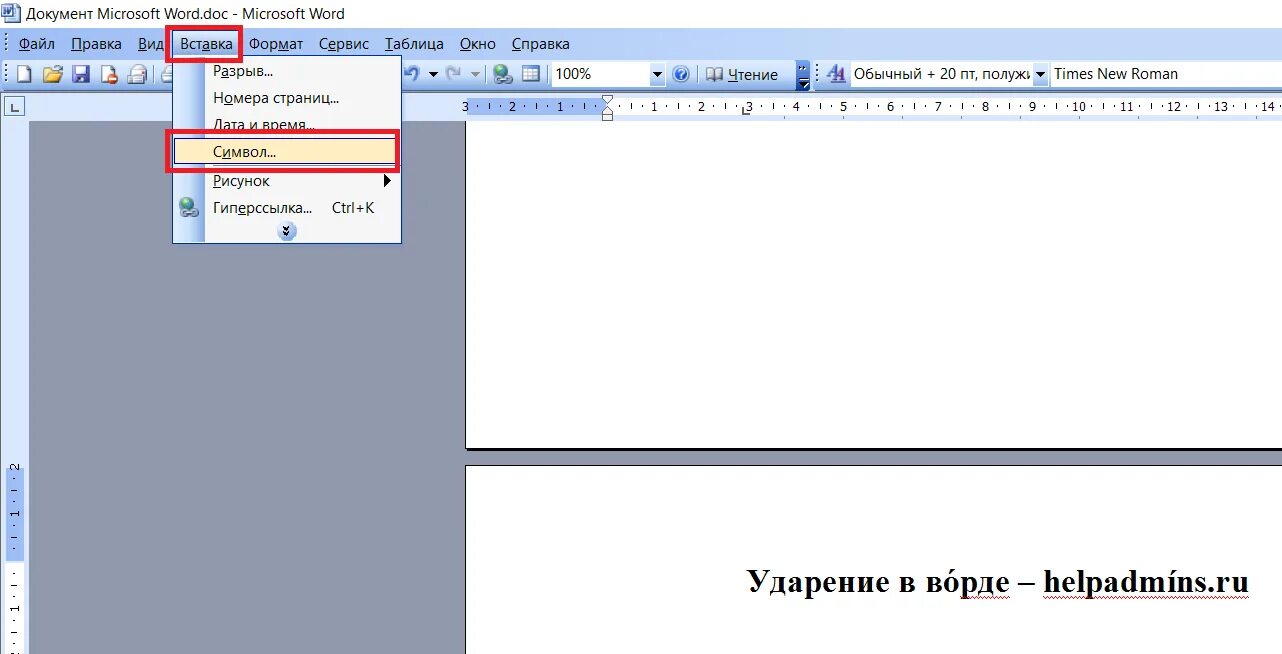1282x654 pixels.
Task: Open the Справка menu
Action: [x=541, y=44]
